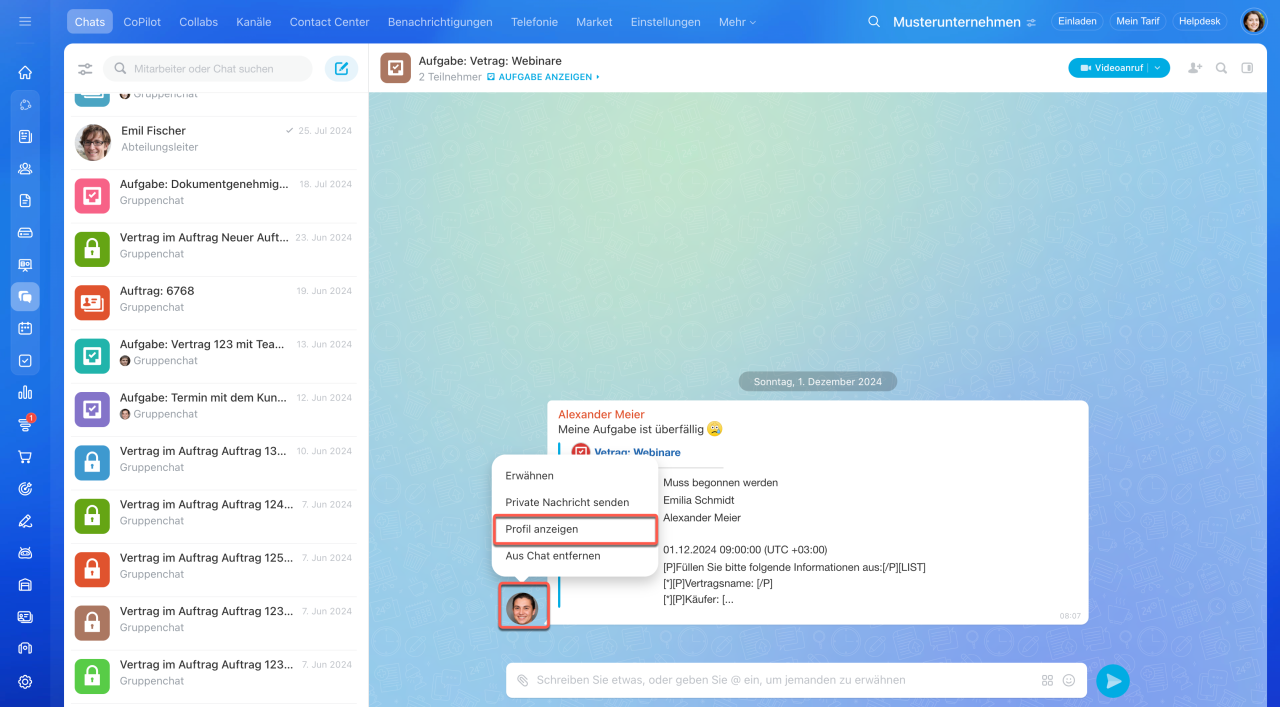Click the attach file paperclip icon

[522, 680]
